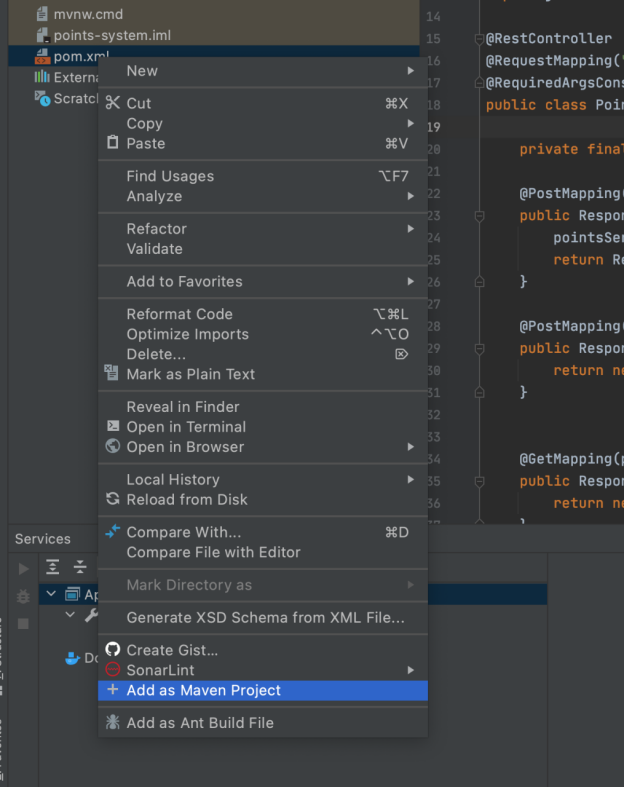
Task: Click the Services panel title
Action: tap(43, 539)
